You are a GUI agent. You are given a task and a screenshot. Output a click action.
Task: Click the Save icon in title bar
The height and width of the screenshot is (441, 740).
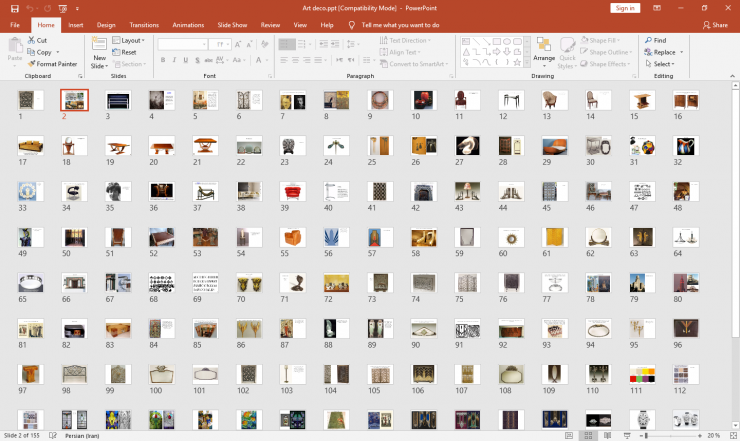15,8
